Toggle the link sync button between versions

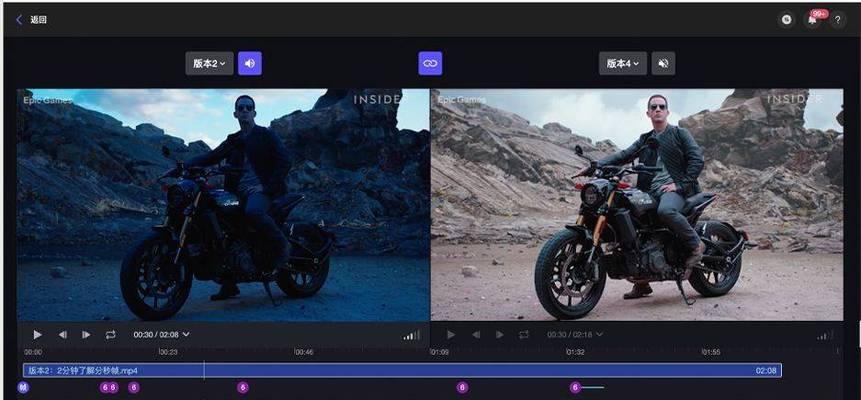pos(430,63)
